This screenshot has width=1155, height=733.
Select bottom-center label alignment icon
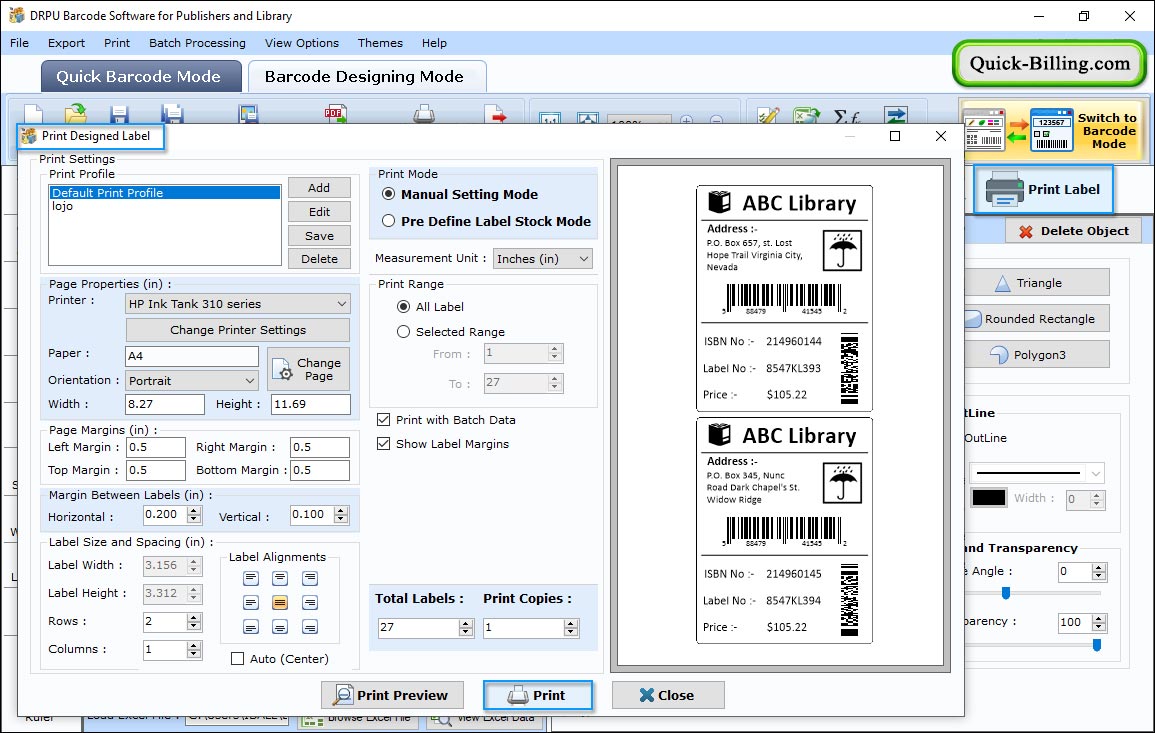(x=280, y=627)
